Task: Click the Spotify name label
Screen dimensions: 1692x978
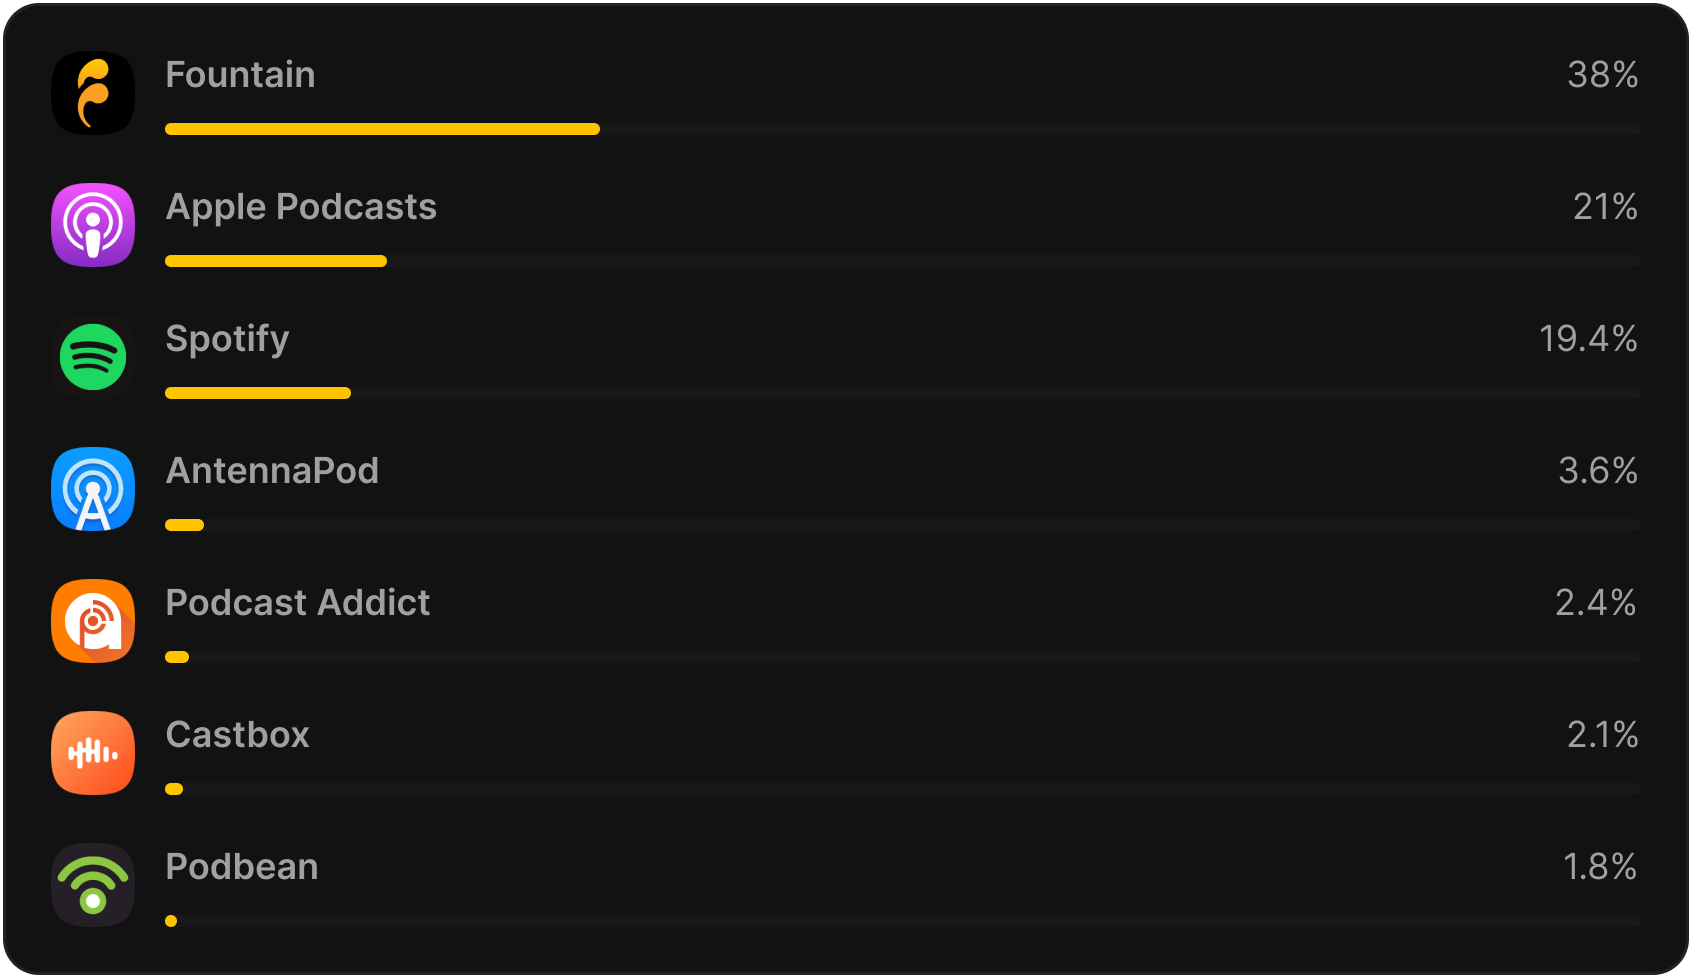Action: click(x=227, y=339)
